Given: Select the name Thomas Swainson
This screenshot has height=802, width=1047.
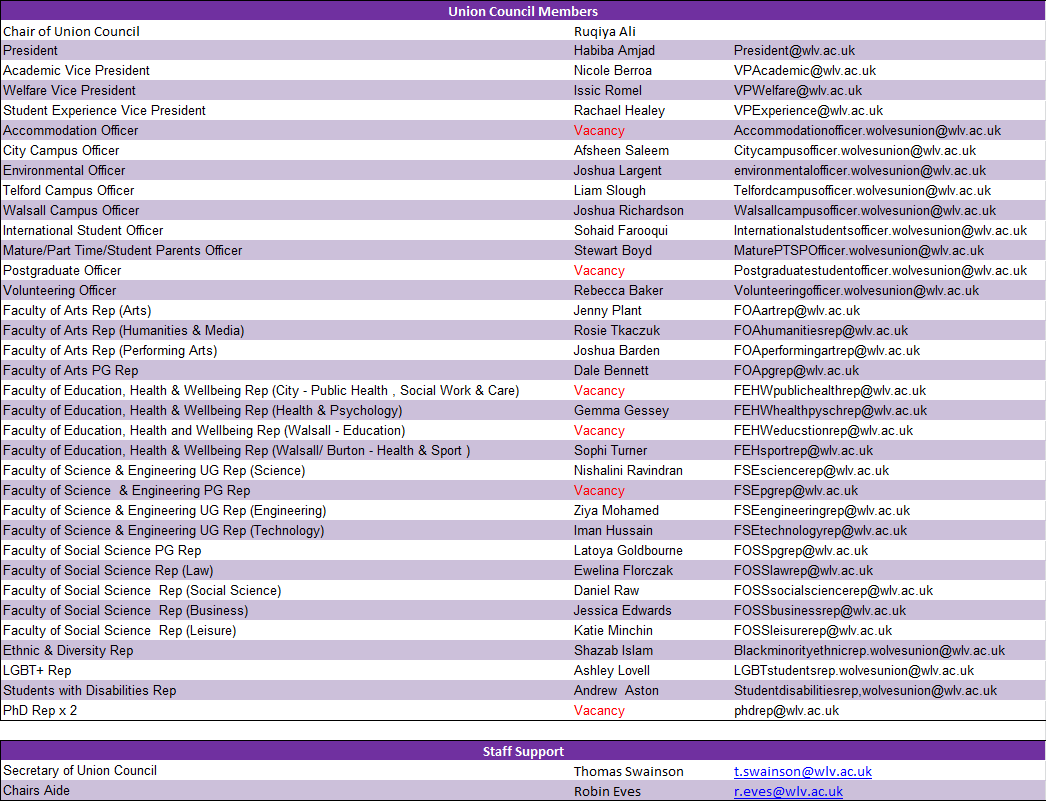Looking at the screenshot, I should (x=628, y=772).
